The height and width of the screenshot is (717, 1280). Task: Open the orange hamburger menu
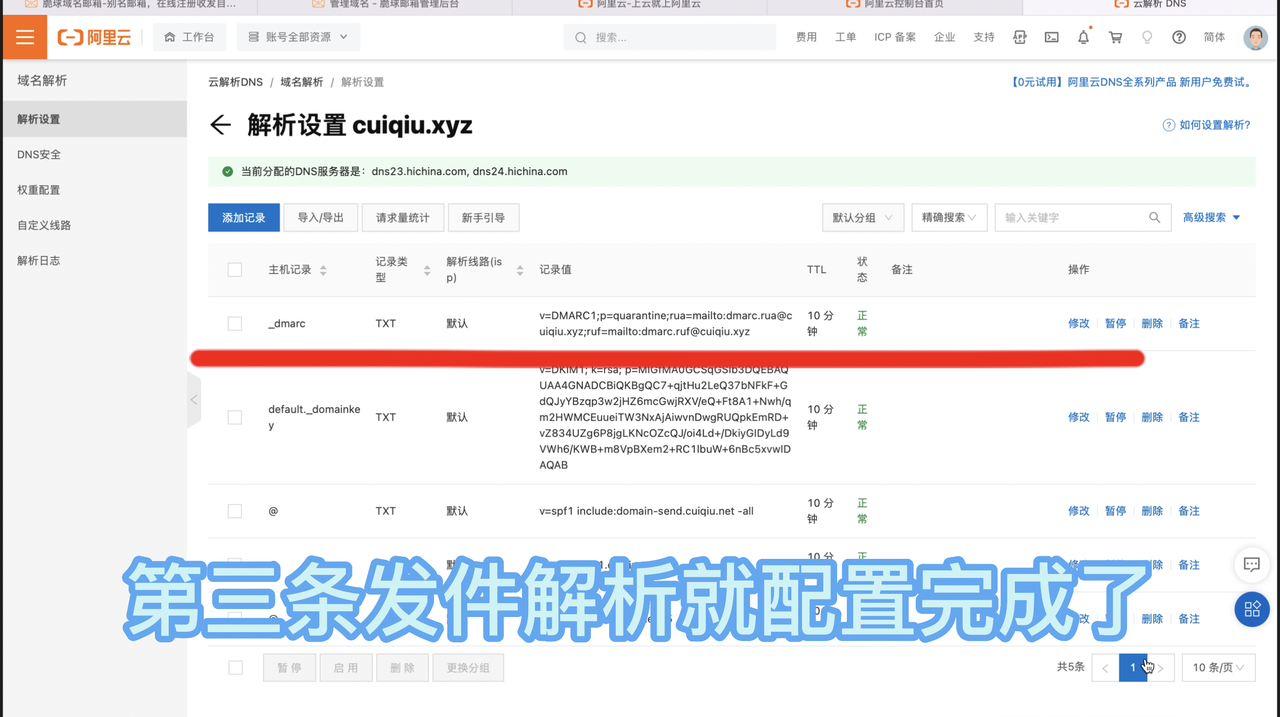pyautogui.click(x=24, y=38)
